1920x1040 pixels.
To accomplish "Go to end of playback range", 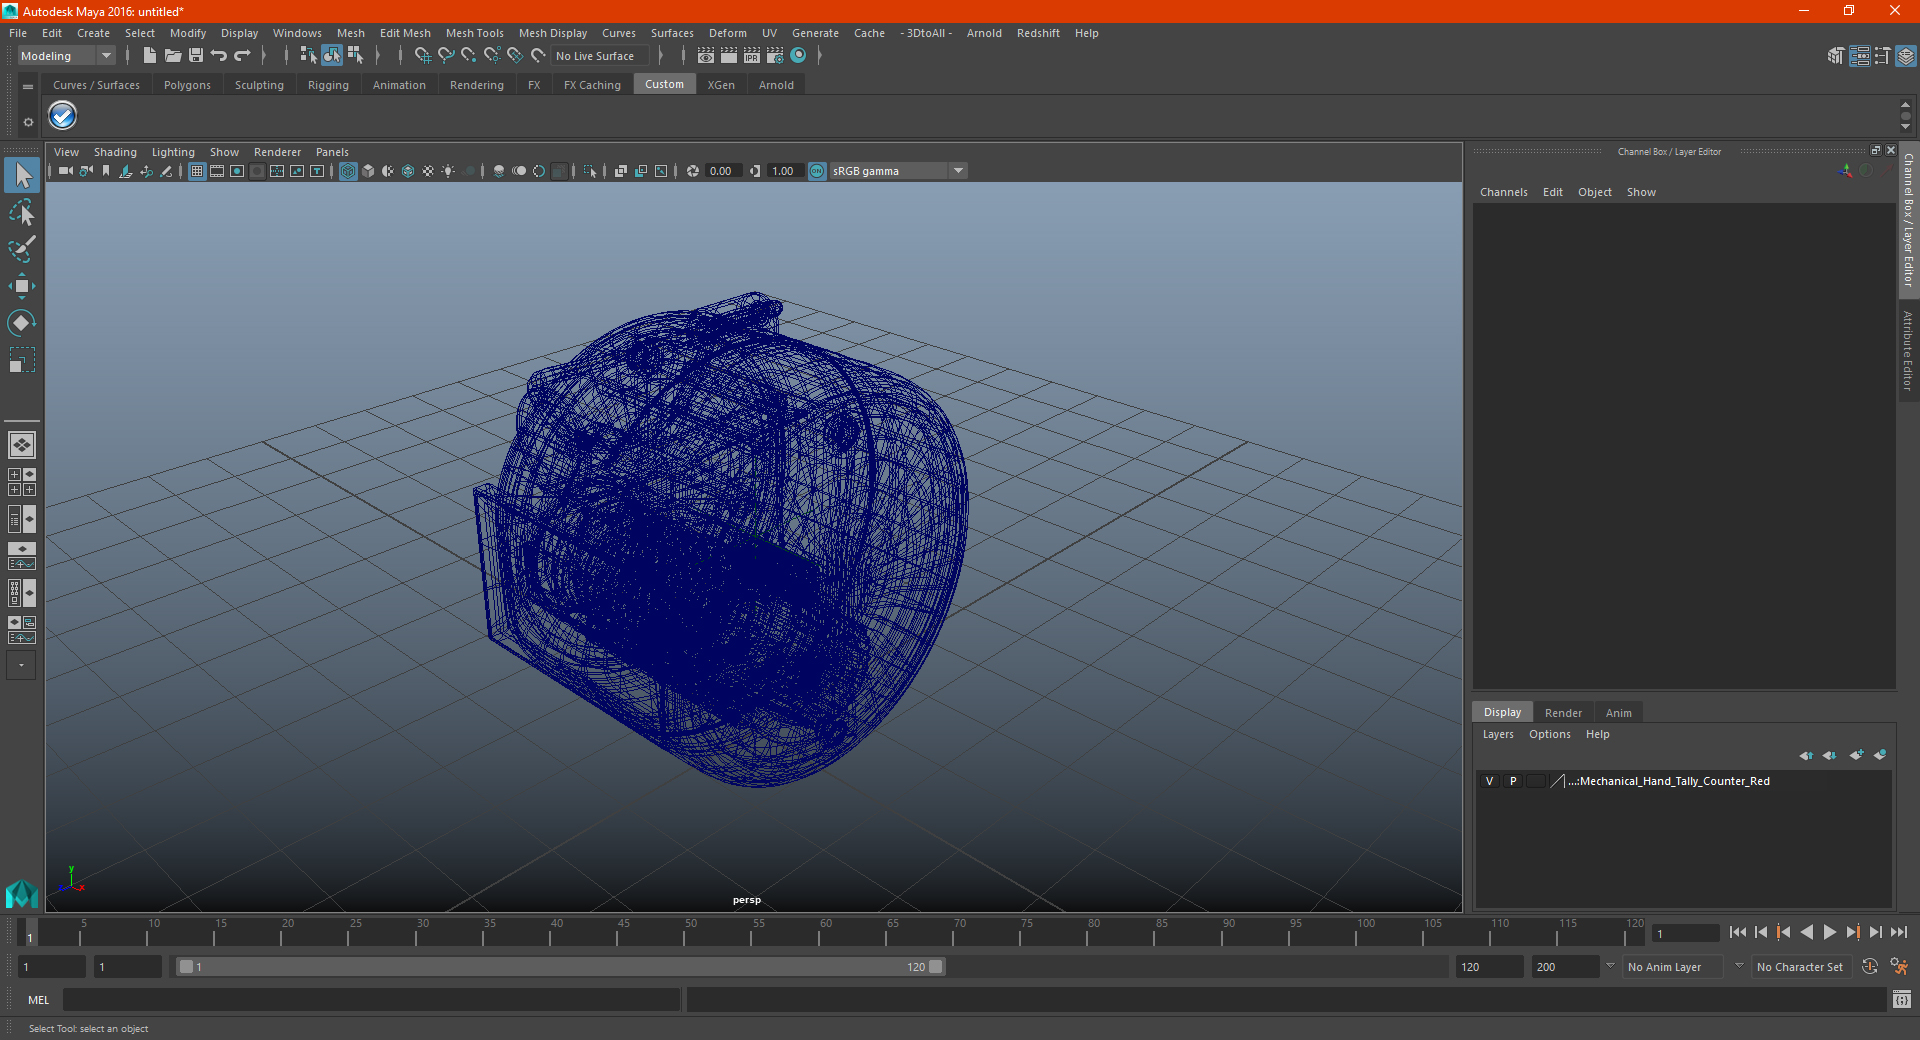I will (1898, 932).
